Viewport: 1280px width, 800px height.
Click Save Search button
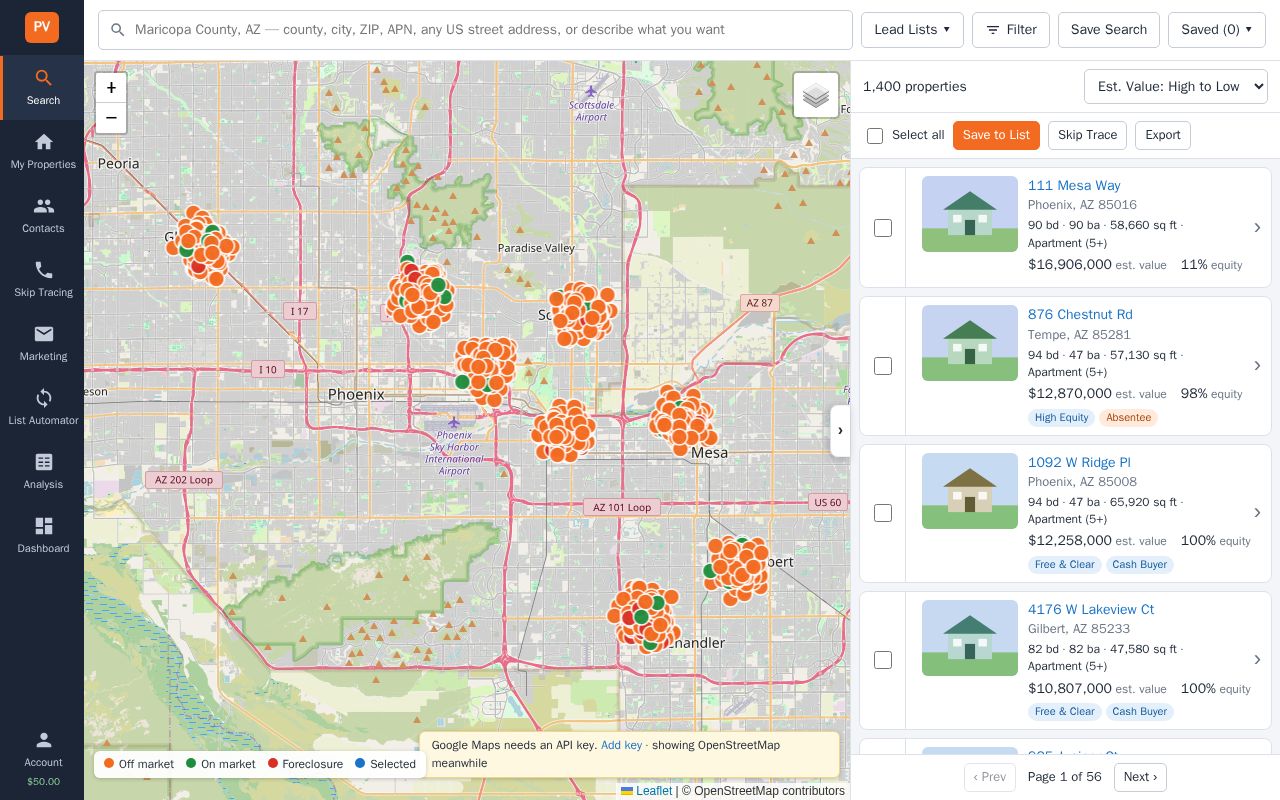(1109, 30)
